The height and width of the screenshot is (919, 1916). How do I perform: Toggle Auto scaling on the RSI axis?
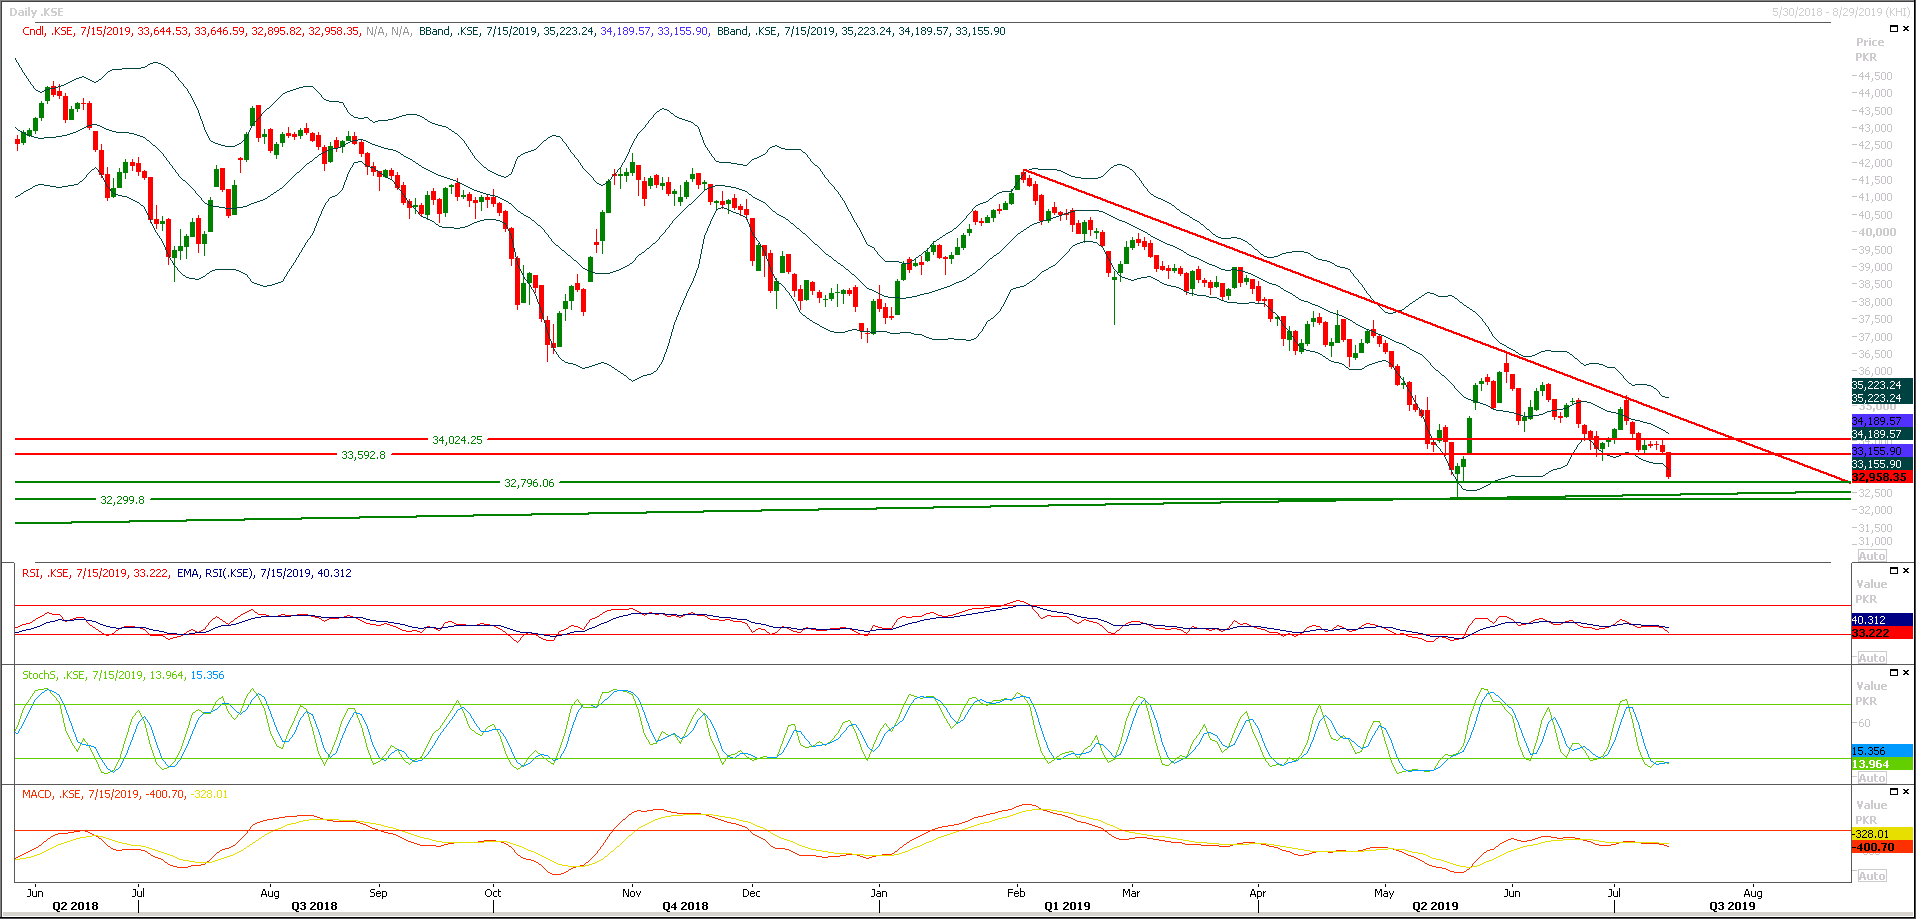click(1872, 657)
